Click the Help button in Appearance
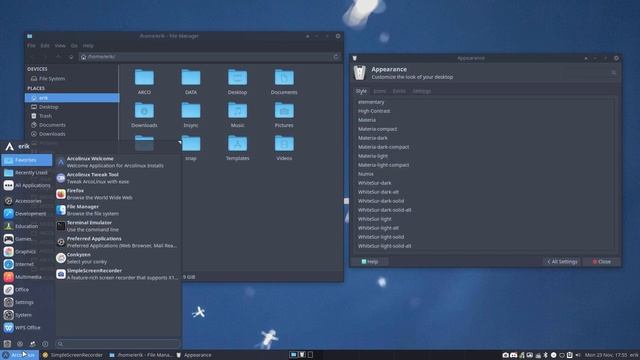The image size is (640, 360). click(x=370, y=262)
